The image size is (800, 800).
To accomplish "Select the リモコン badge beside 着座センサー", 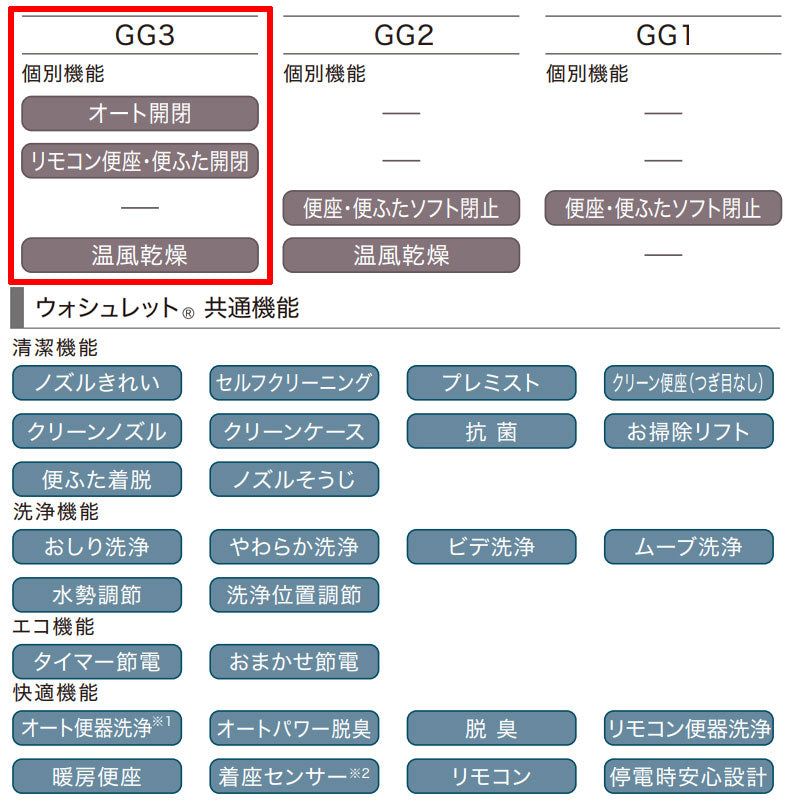I will pos(491,777).
